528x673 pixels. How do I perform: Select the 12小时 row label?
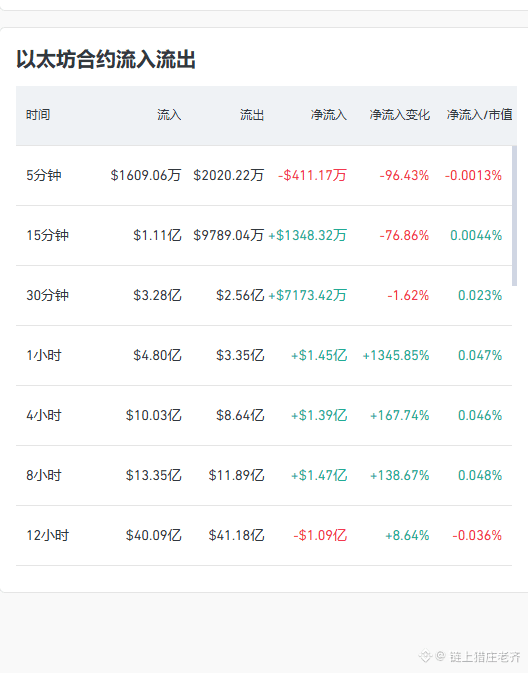[47, 536]
